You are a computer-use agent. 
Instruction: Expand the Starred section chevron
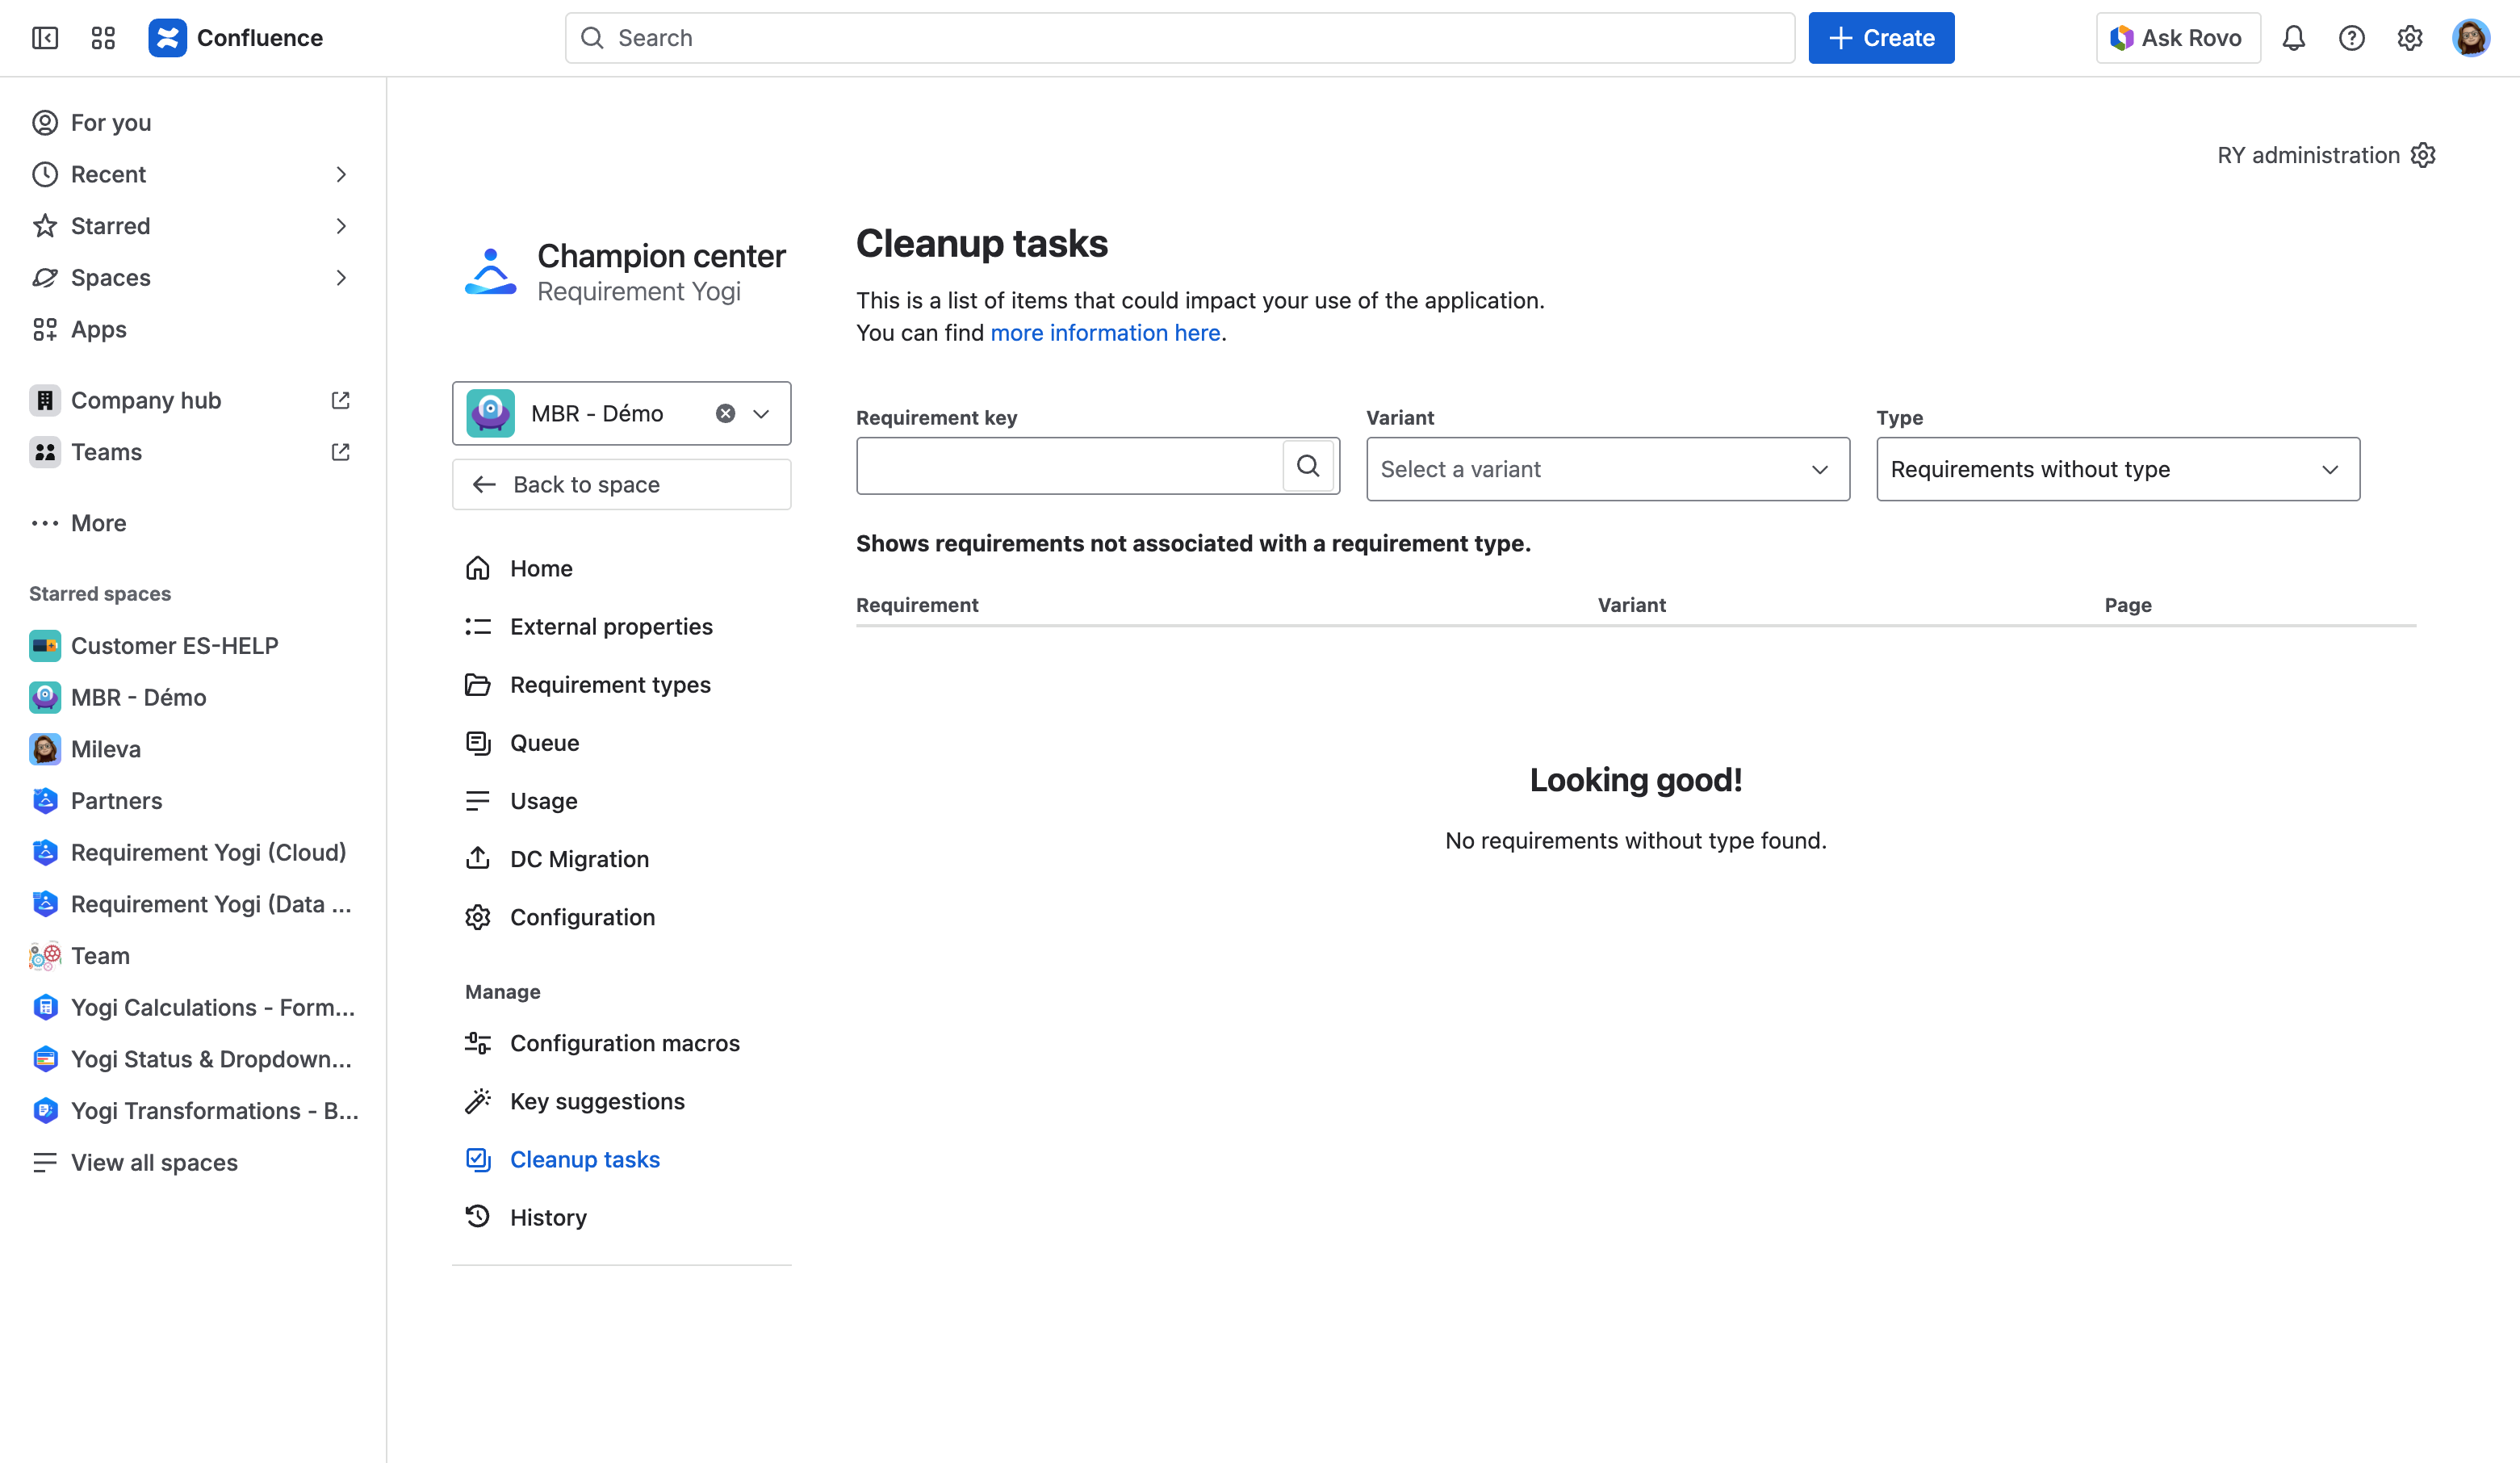point(341,226)
